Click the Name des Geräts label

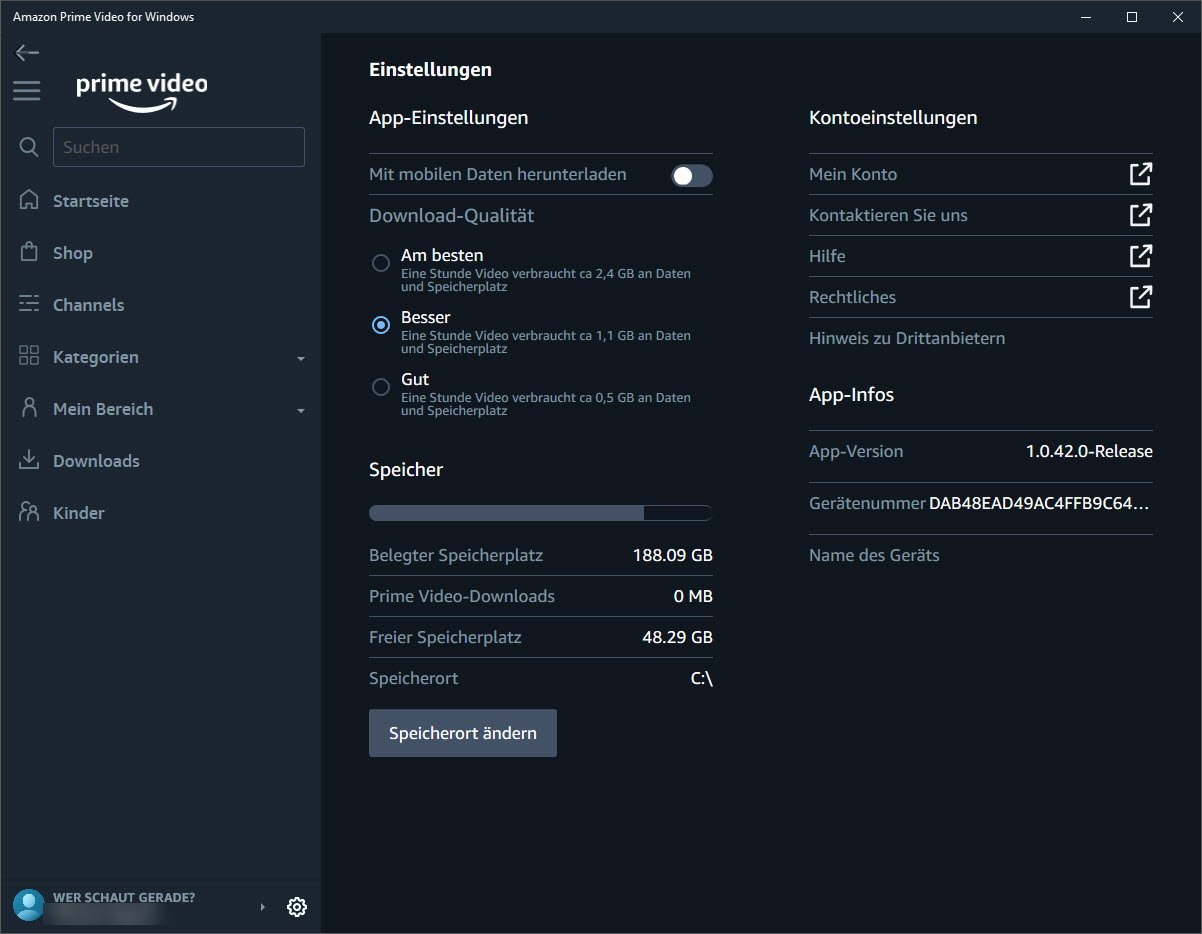point(874,555)
